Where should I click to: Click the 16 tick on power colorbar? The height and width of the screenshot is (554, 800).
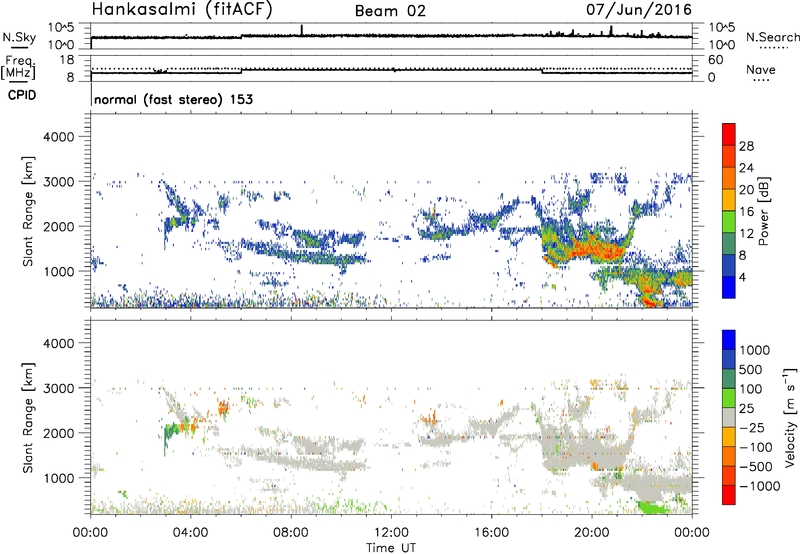pyautogui.click(x=746, y=212)
